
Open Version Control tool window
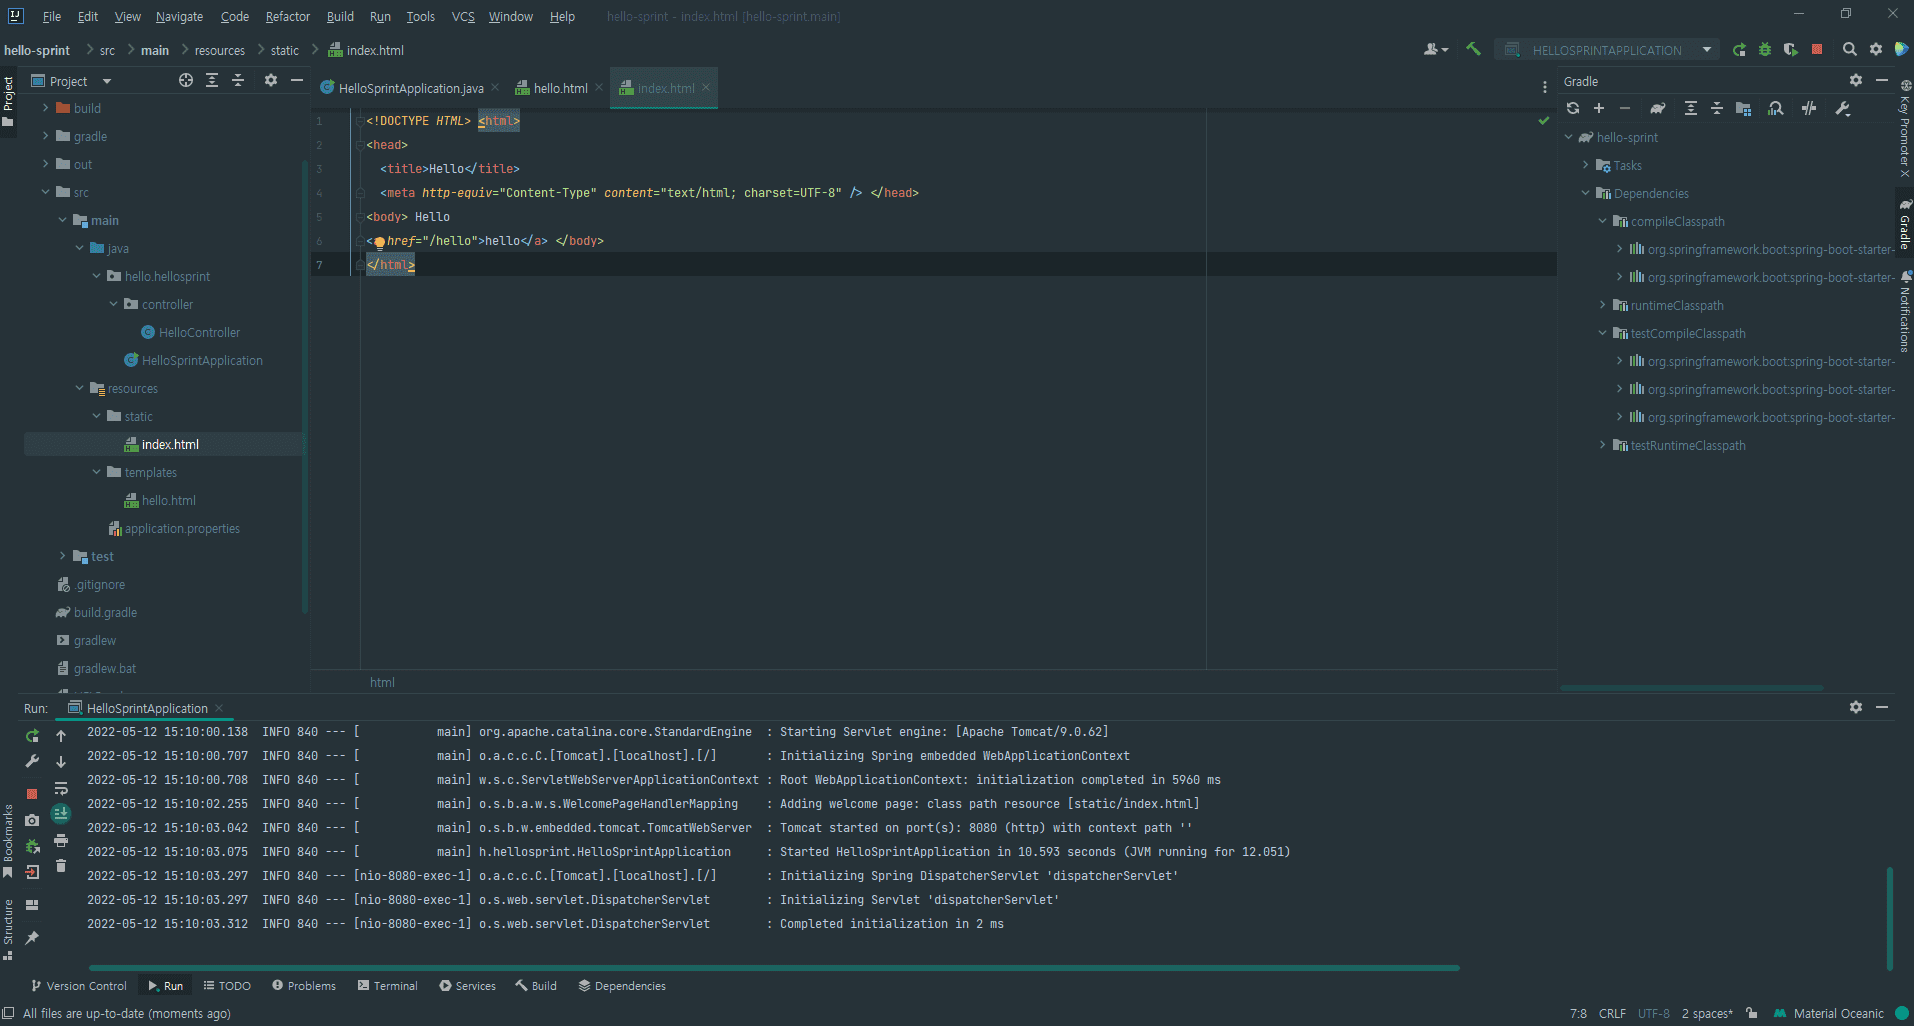pos(79,986)
